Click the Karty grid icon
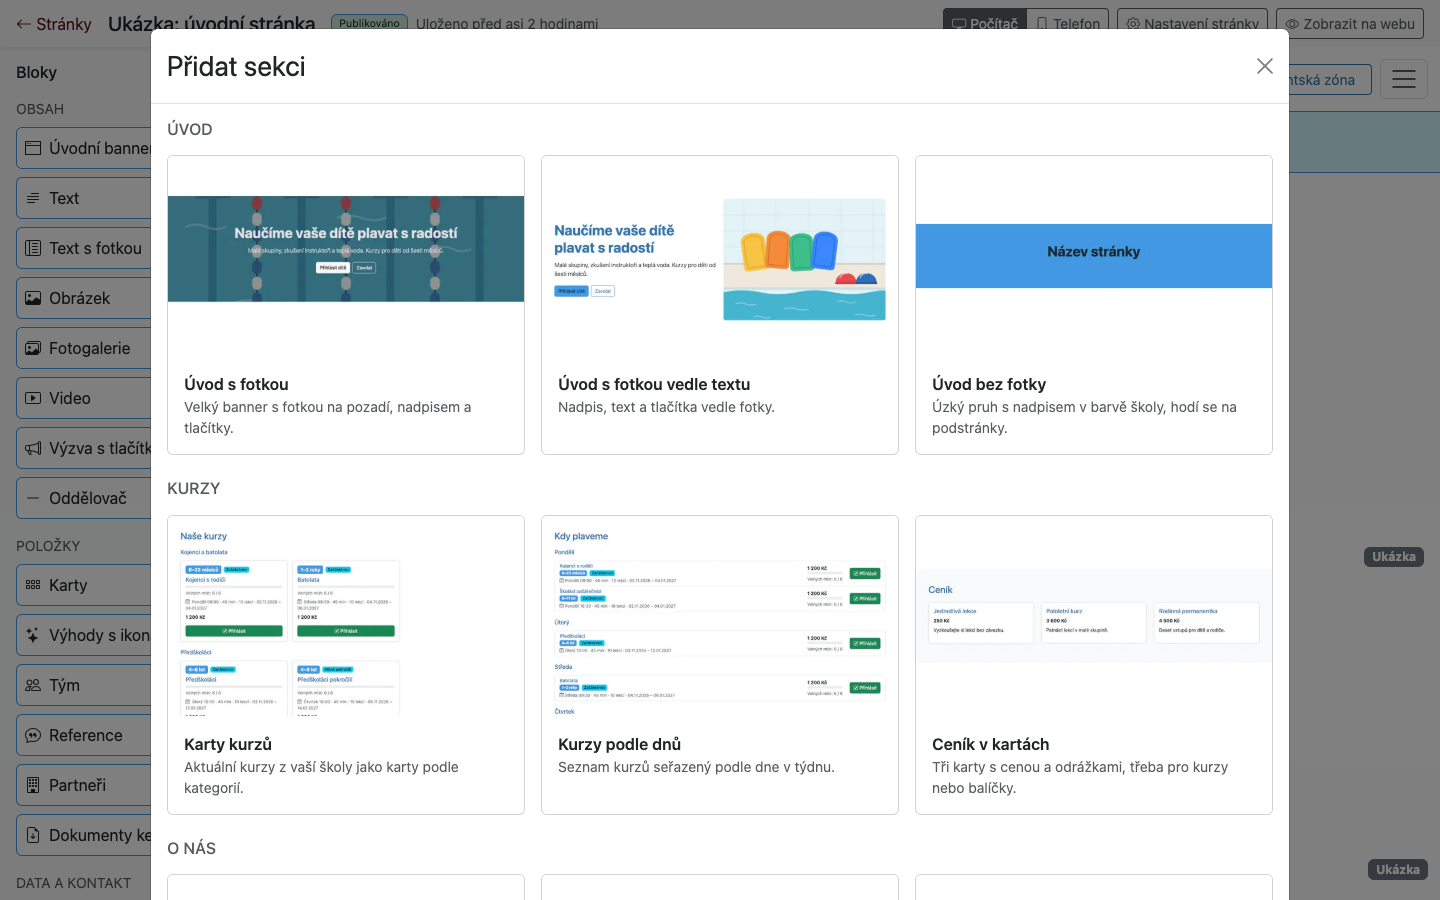Screen dimensions: 1440x900 [33, 585]
